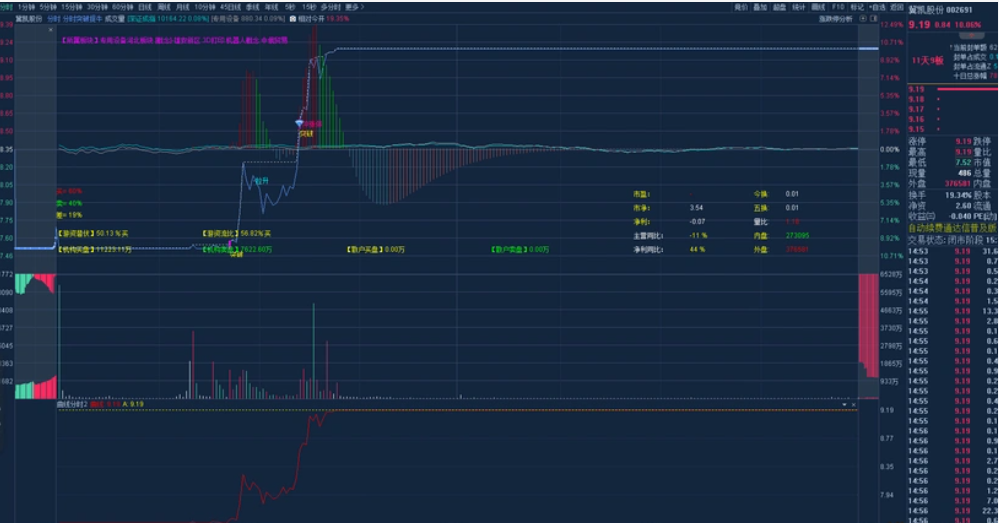The height and width of the screenshot is (523, 999).
Task: Click the 相对今开 camera icon
Action: 291,18
